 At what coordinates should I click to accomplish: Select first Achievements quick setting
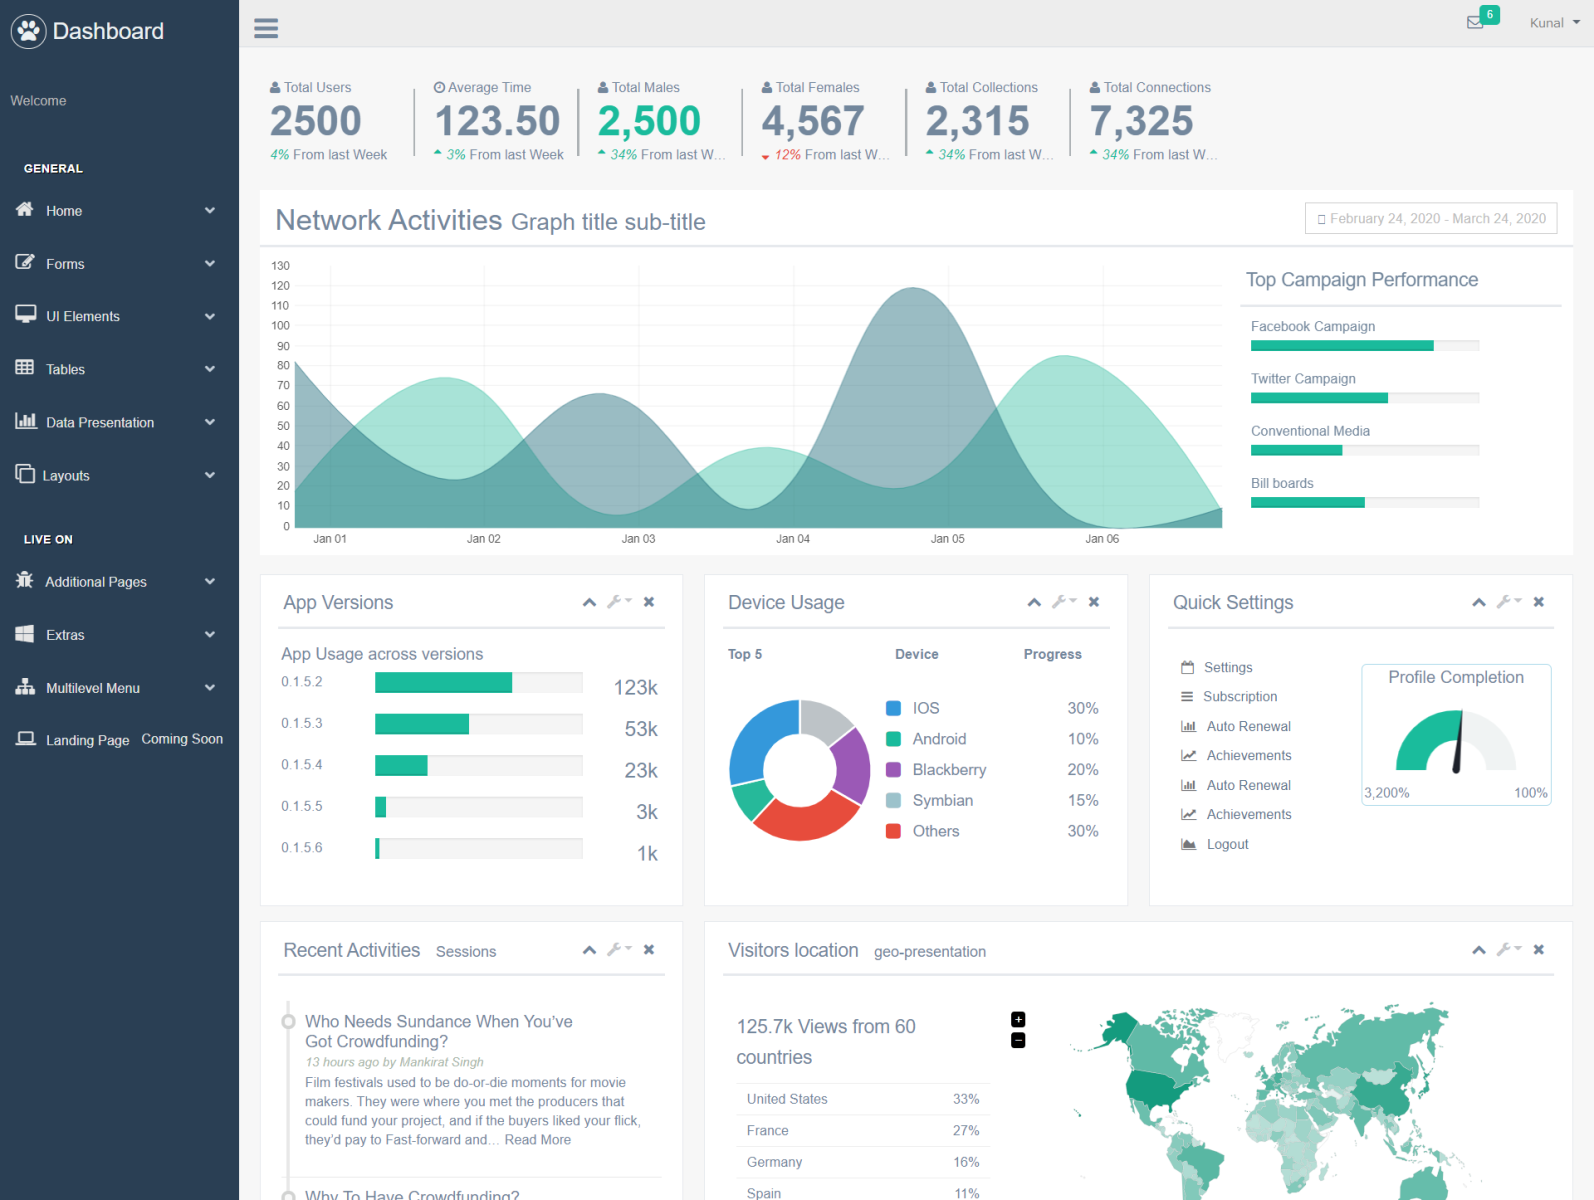[1249, 756]
